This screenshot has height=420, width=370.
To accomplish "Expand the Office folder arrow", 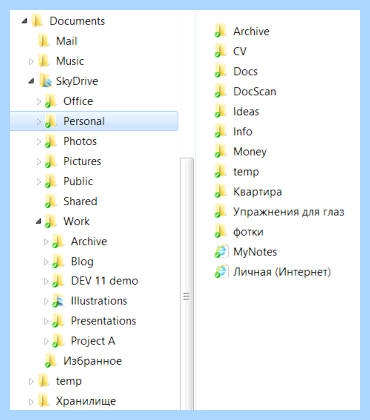I will click(x=39, y=101).
